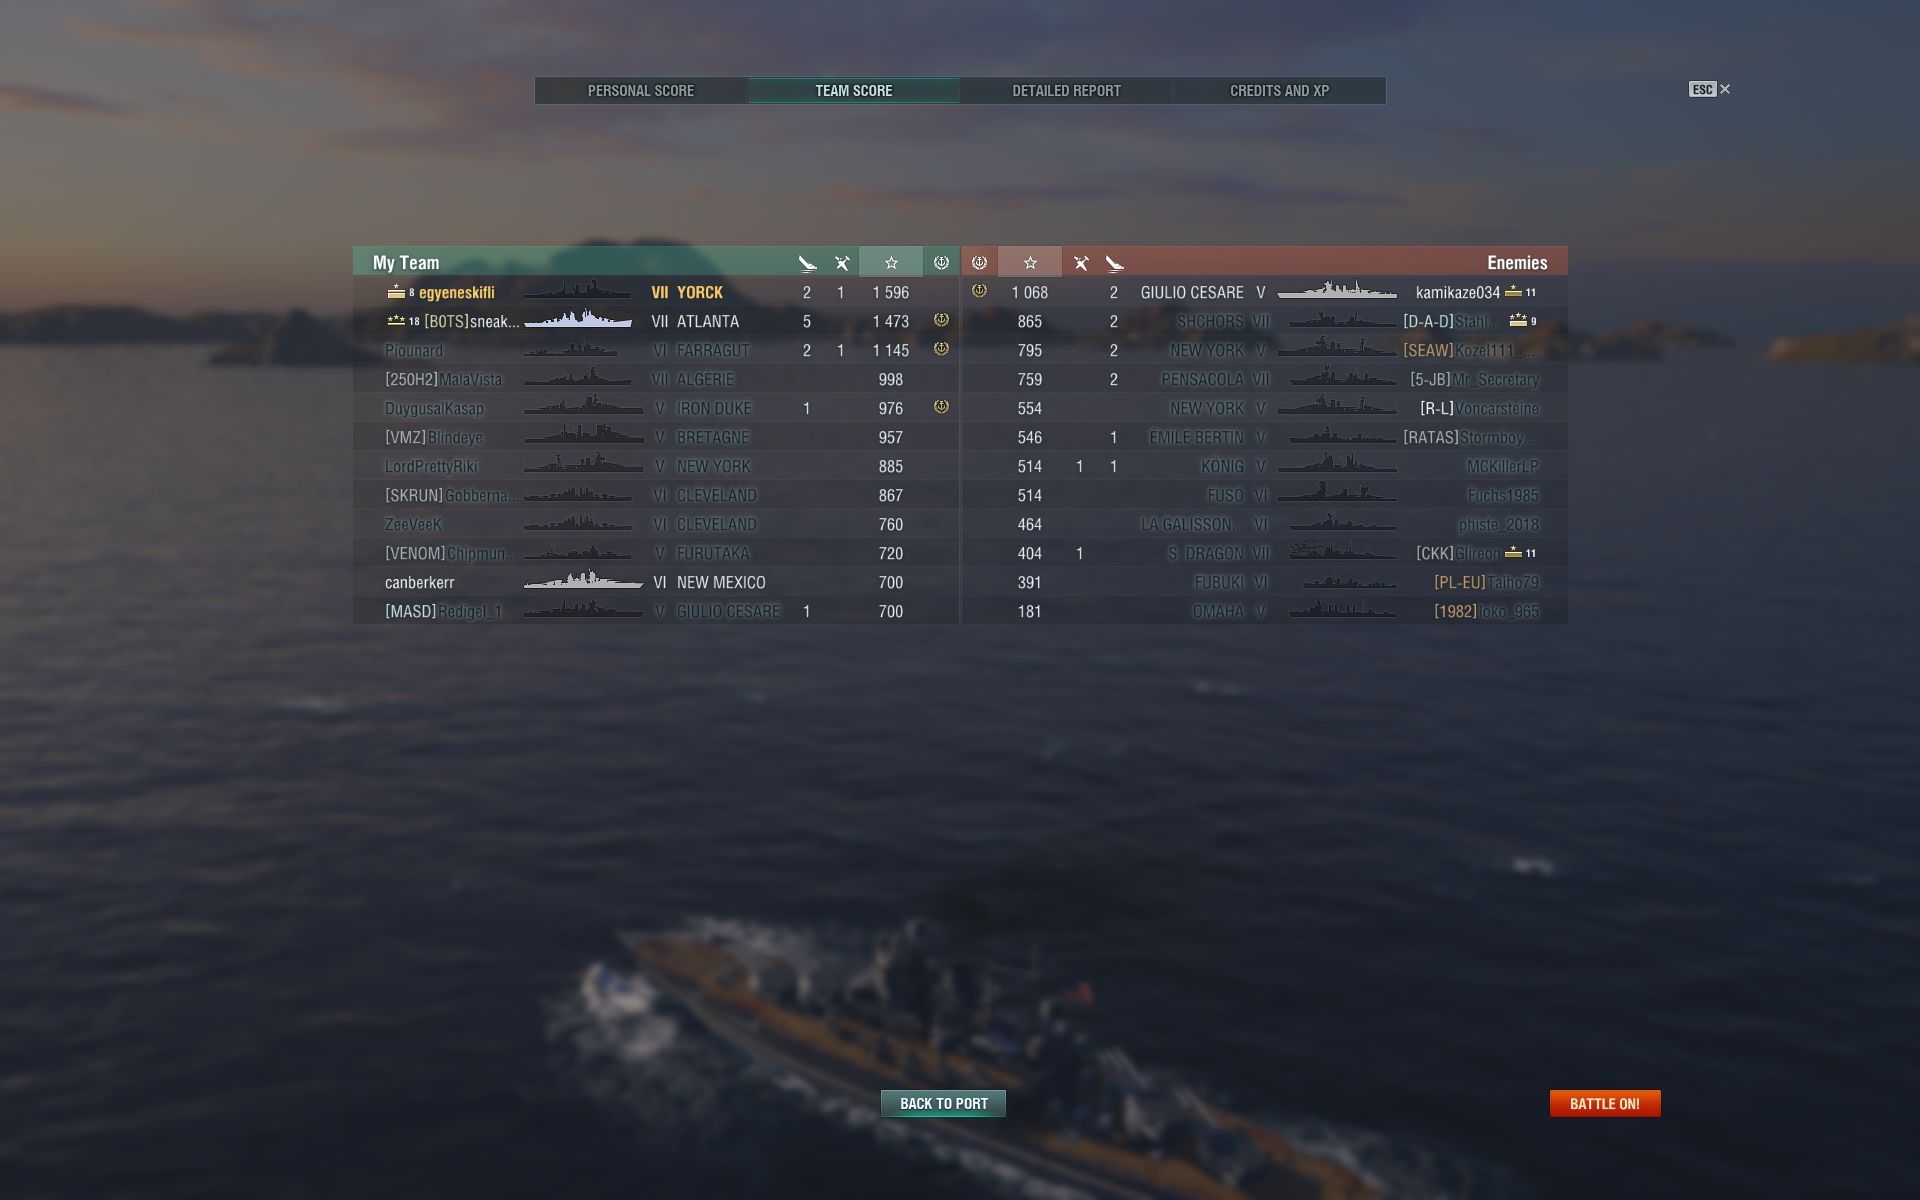
Task: Click the Back to Port button
Action: pyautogui.click(x=943, y=1103)
